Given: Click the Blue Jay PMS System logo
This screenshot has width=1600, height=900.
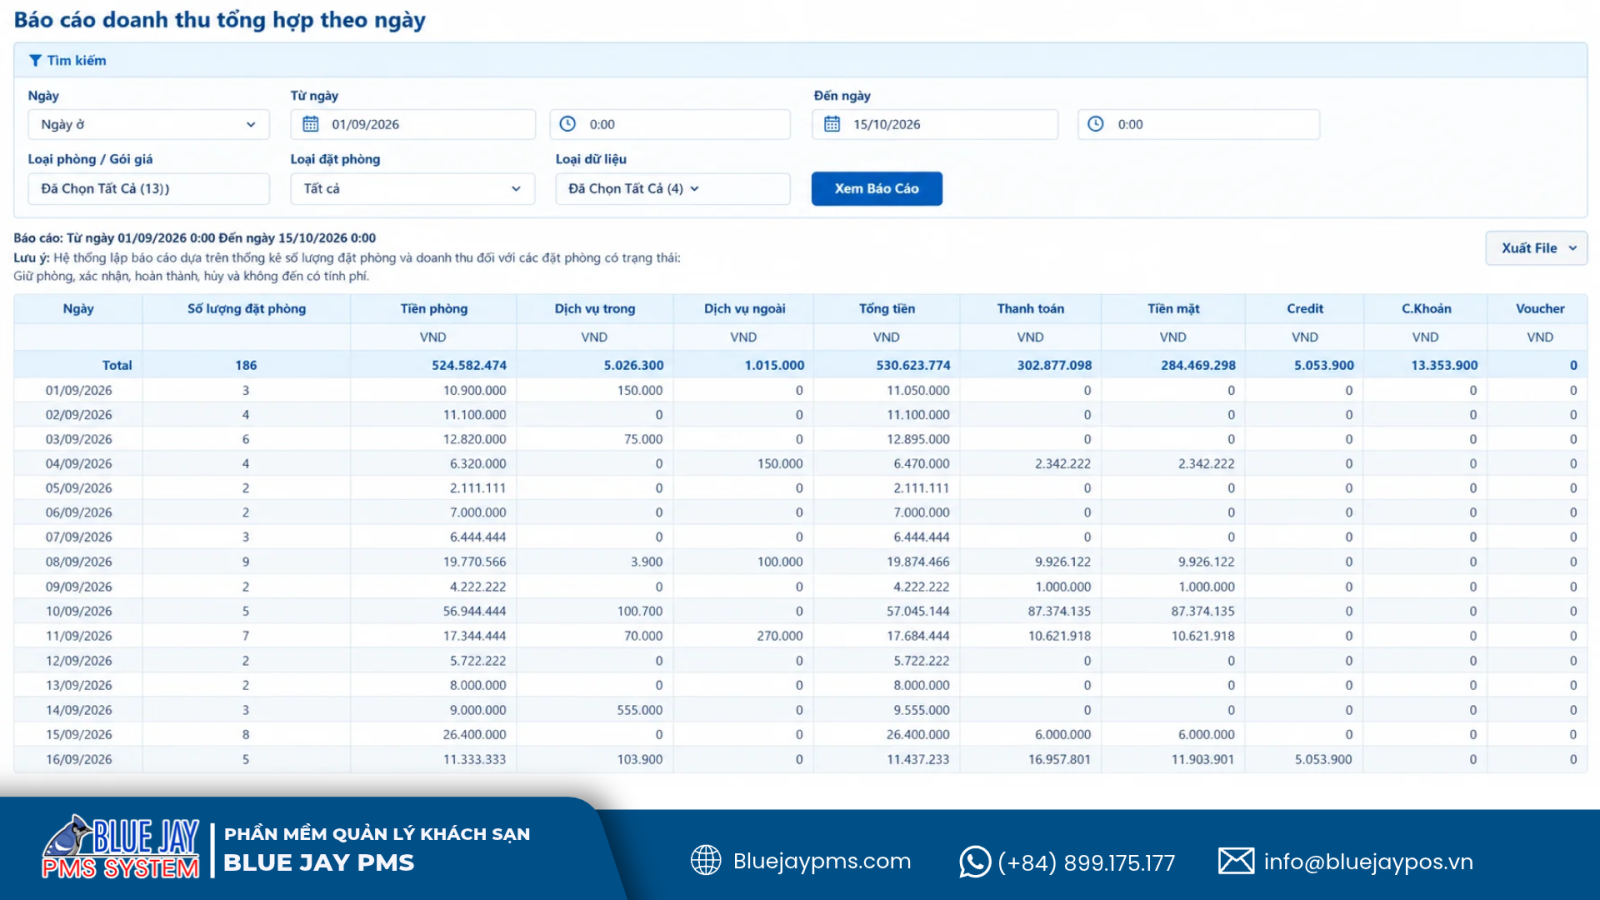Looking at the screenshot, I should tap(121, 849).
